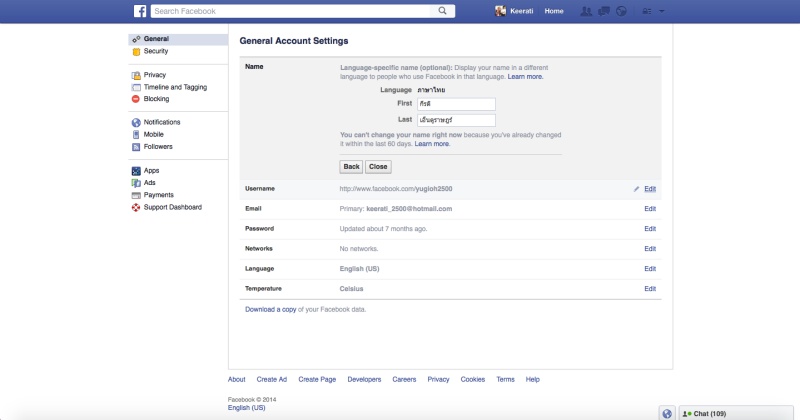Open Followers settings
Image resolution: width=800 pixels, height=420 pixels.
[x=158, y=146]
